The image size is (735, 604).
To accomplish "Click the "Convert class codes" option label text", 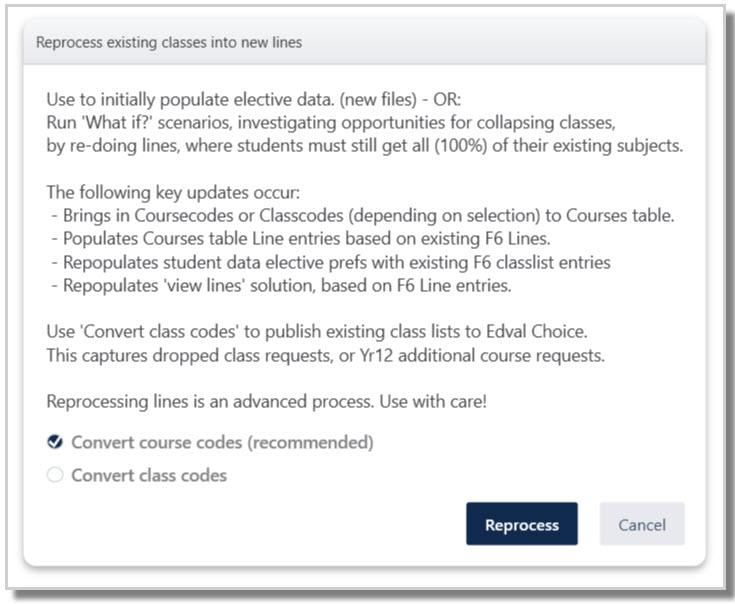I will (x=149, y=475).
